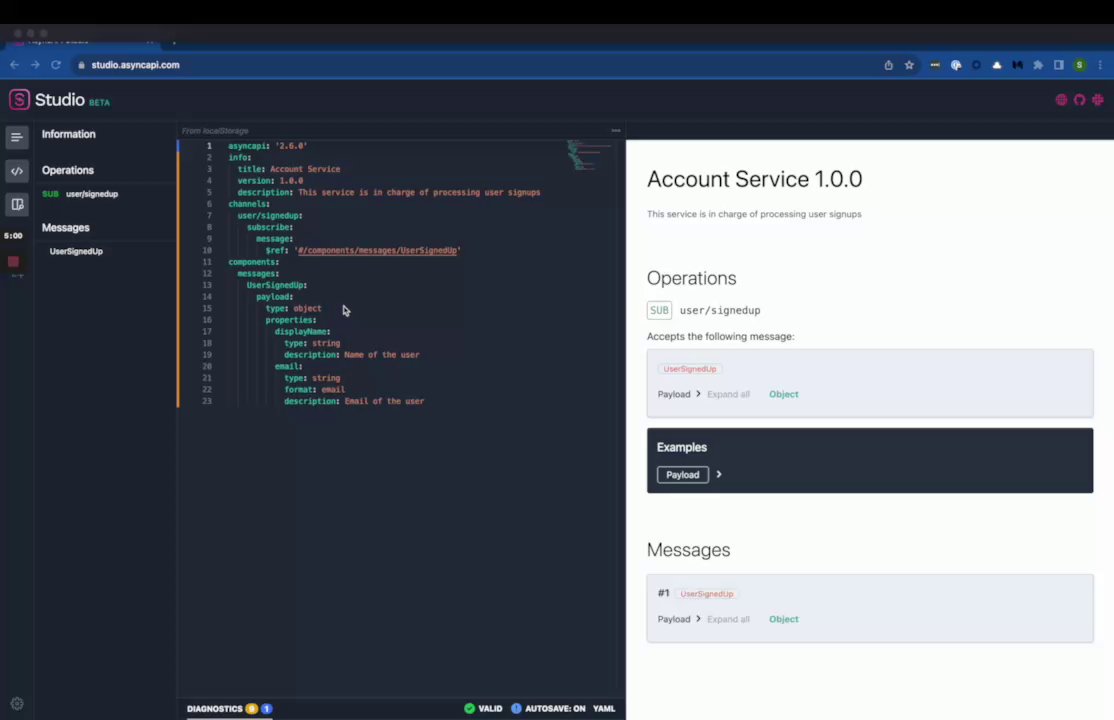Bookmark this page with star icon
This screenshot has height=720, width=1114.
[909, 65]
